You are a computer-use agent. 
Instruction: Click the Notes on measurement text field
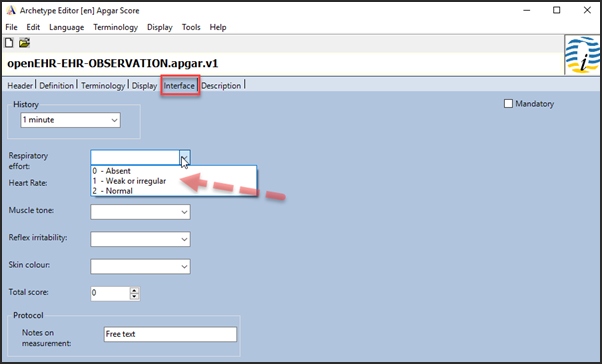point(170,334)
